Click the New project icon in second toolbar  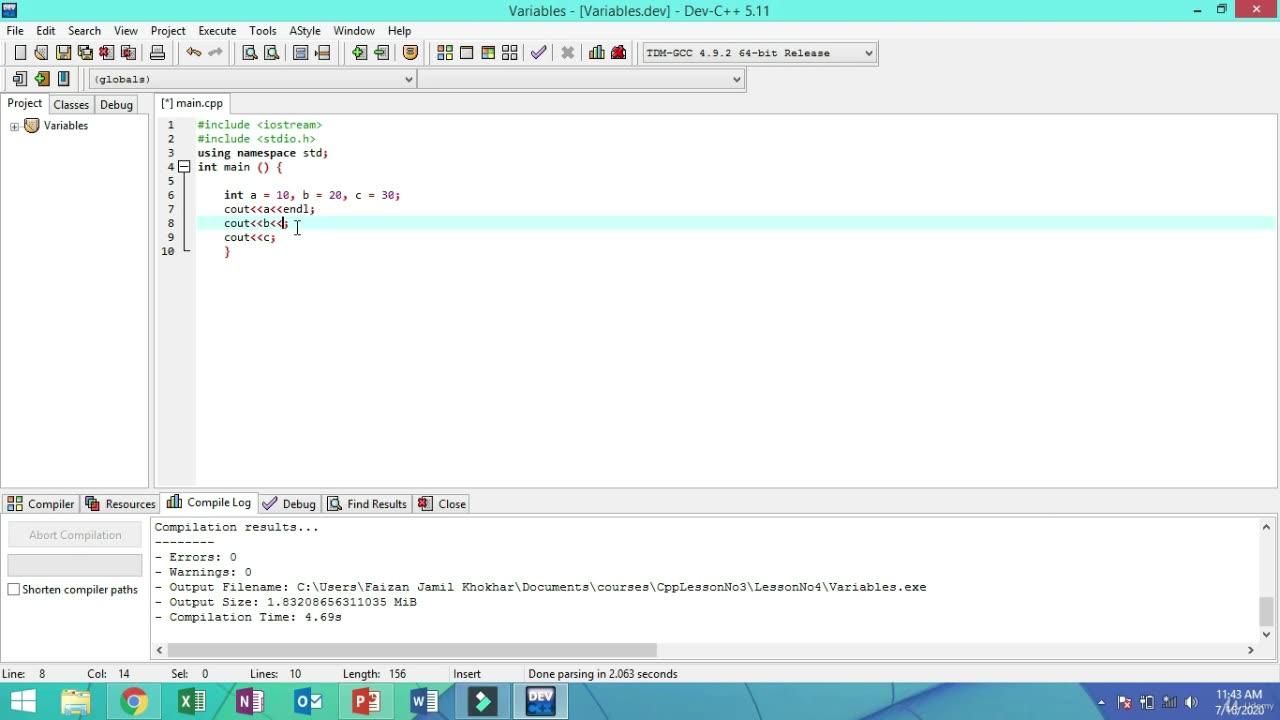pos(20,79)
